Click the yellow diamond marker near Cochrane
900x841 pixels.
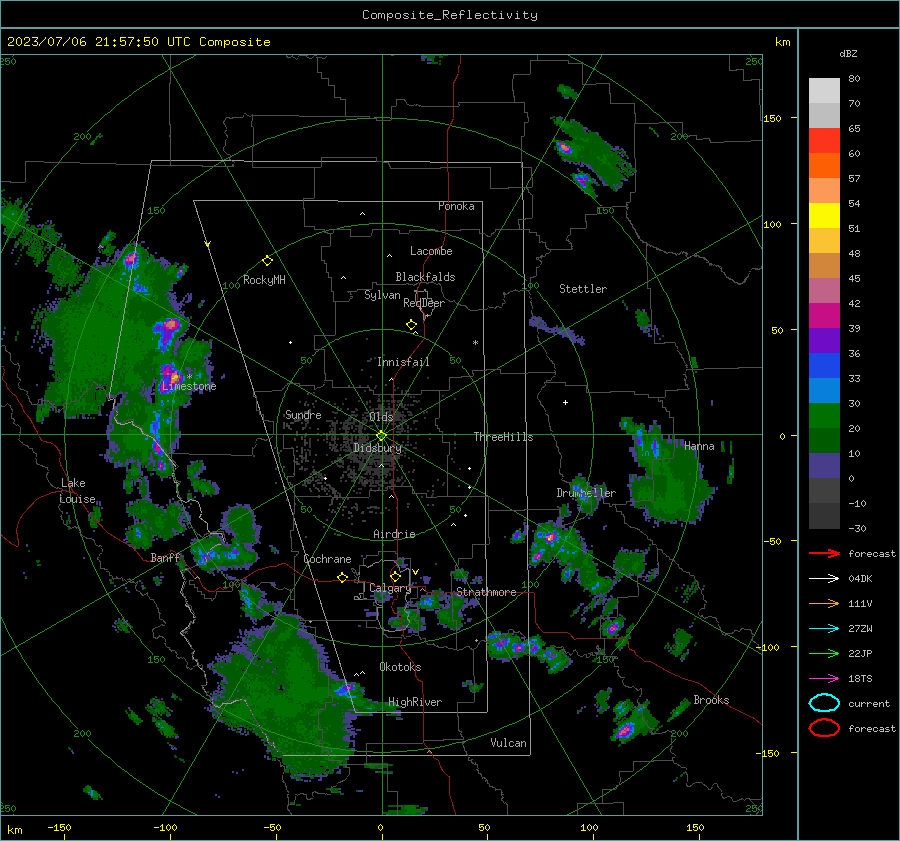[x=343, y=578]
